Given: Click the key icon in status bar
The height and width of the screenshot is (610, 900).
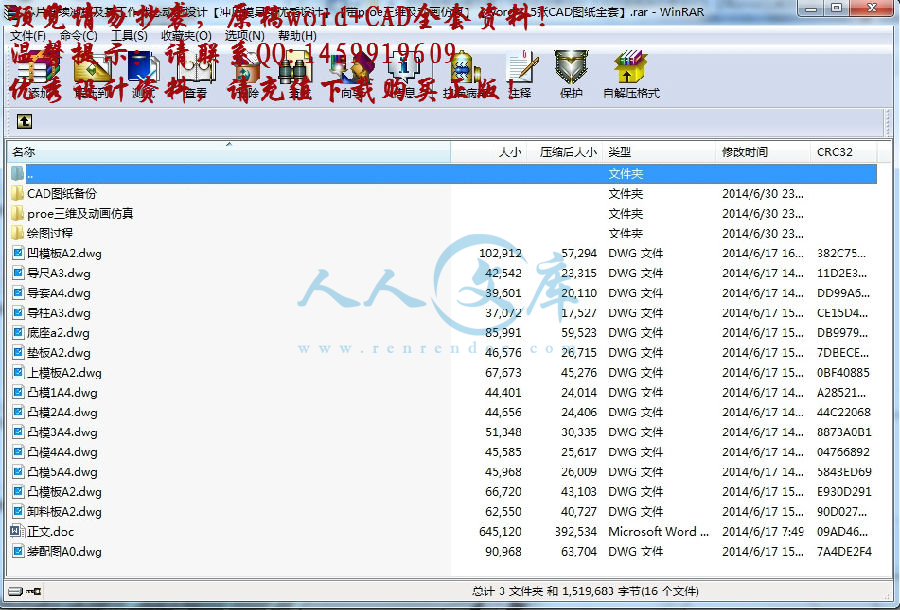Looking at the screenshot, I should click(x=33, y=591).
